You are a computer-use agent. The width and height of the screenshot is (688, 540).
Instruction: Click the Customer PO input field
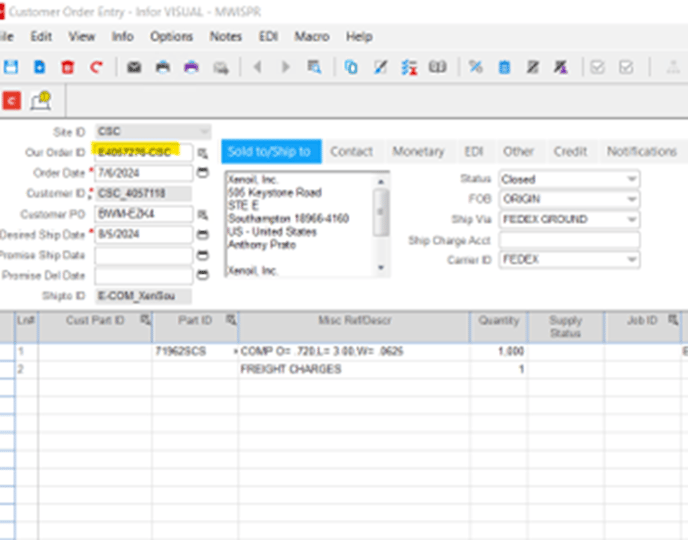coord(143,214)
